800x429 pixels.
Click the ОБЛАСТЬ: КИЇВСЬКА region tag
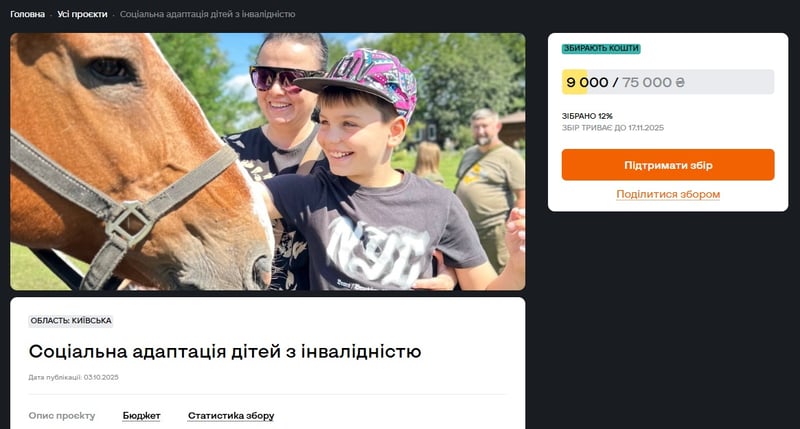pyautogui.click(x=70, y=321)
